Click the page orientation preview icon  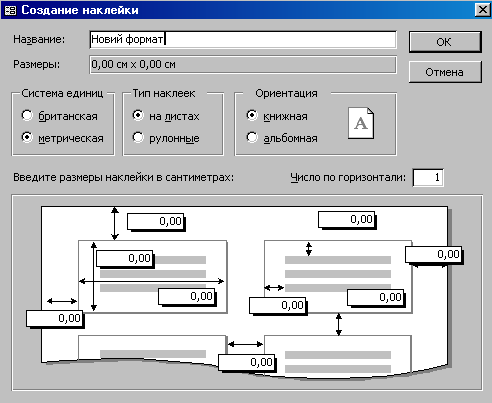click(x=361, y=123)
